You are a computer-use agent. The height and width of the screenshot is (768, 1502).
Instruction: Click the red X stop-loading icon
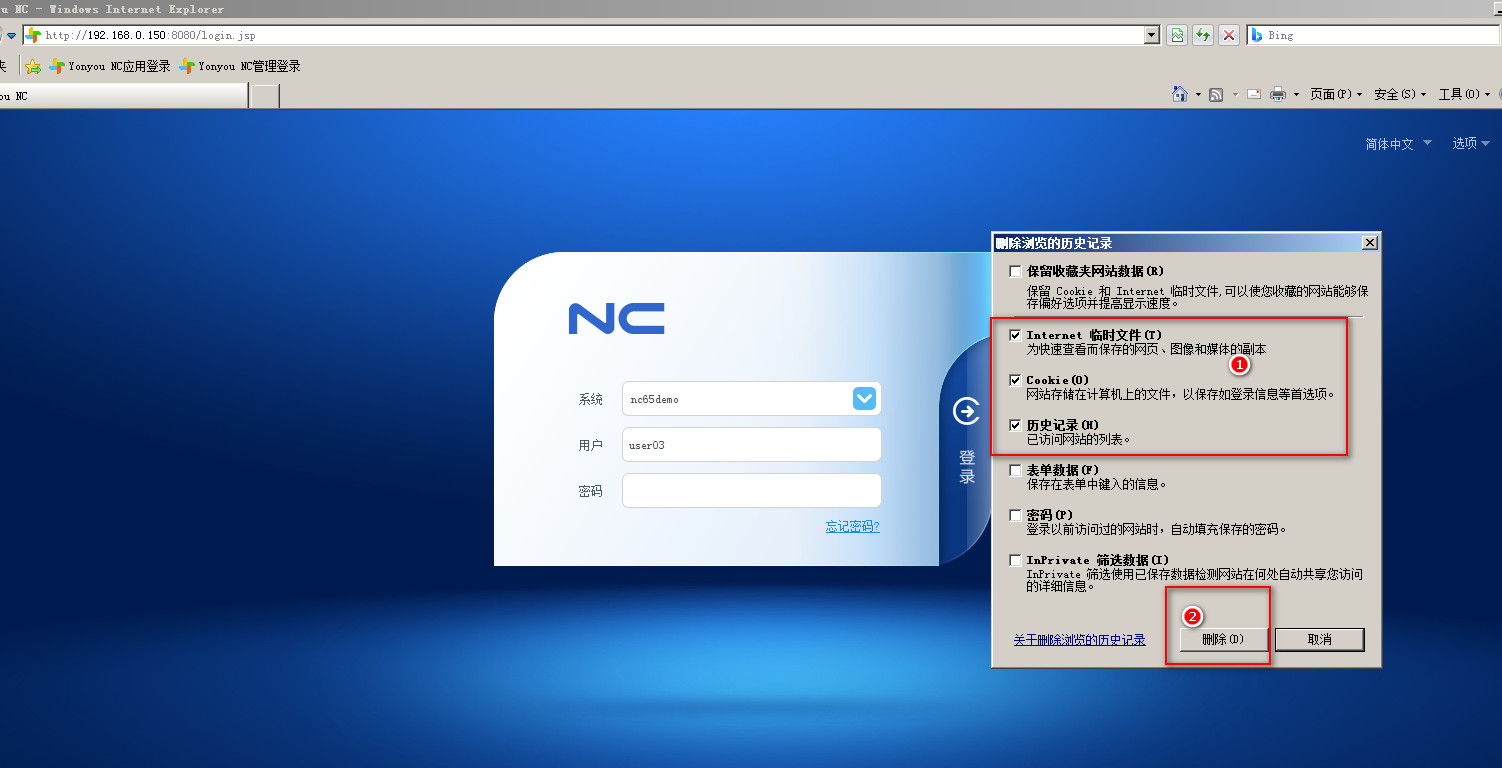click(1229, 35)
